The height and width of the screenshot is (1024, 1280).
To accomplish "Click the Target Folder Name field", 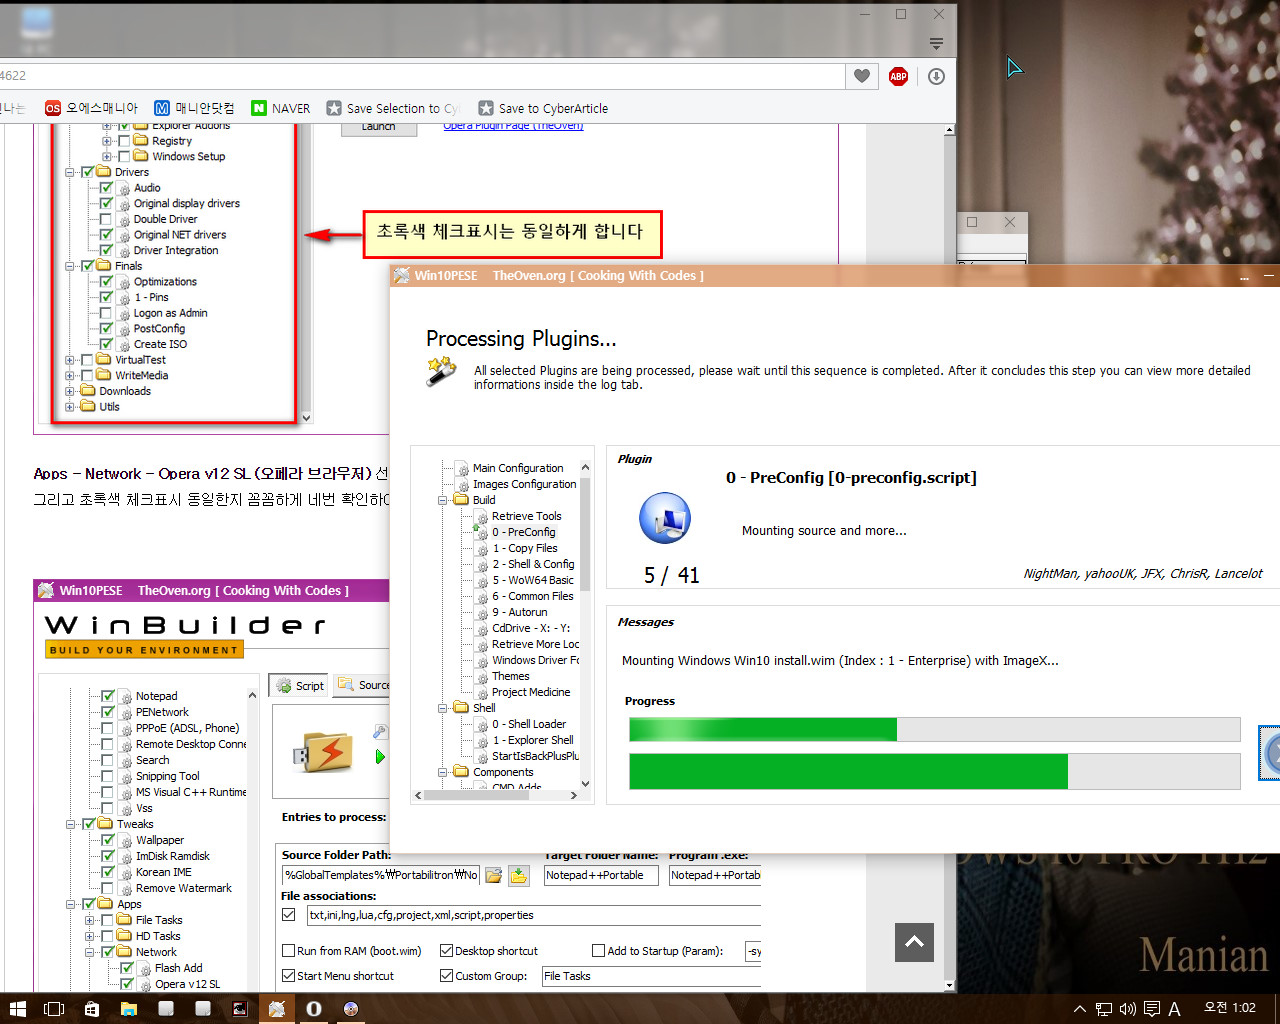I will pos(601,875).
